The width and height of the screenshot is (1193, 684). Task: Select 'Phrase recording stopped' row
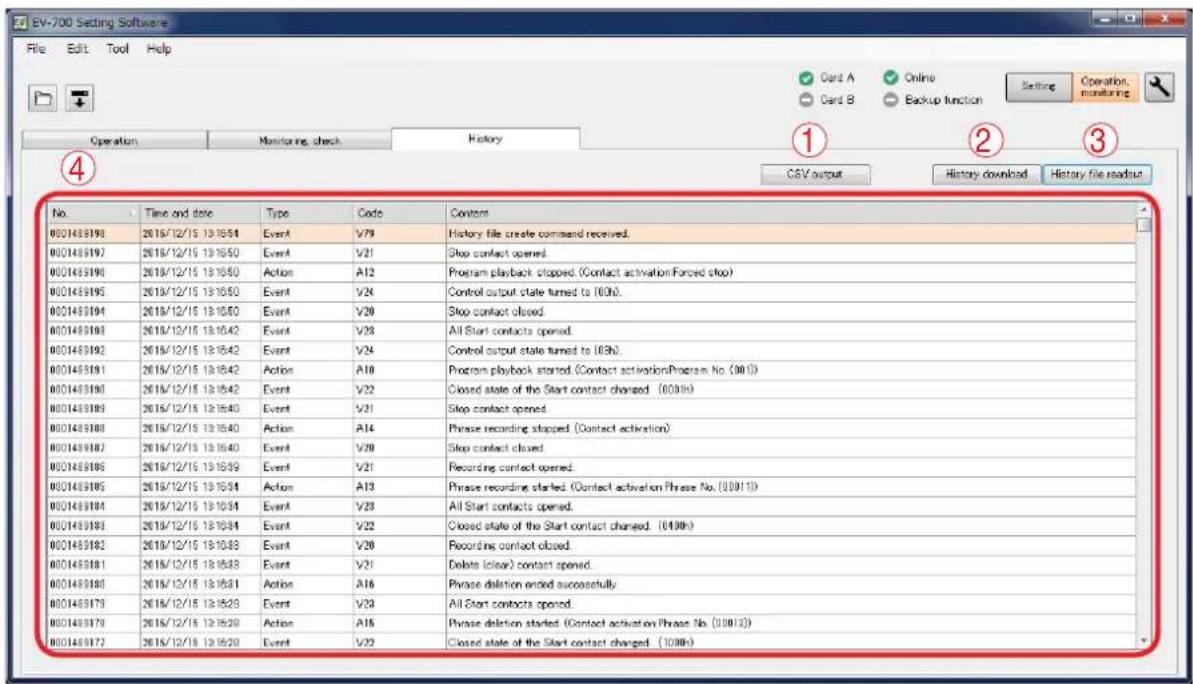point(592,428)
